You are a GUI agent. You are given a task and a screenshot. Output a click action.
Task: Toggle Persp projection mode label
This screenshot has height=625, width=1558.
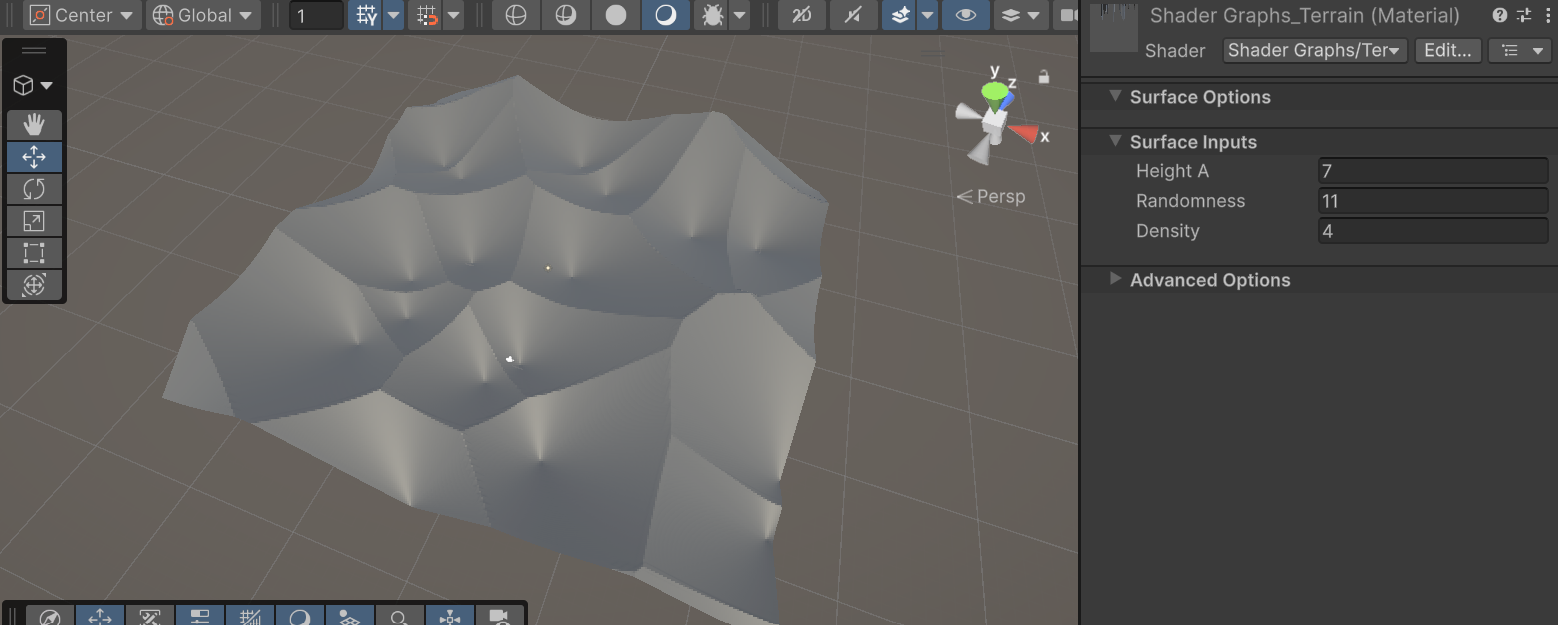(x=991, y=196)
